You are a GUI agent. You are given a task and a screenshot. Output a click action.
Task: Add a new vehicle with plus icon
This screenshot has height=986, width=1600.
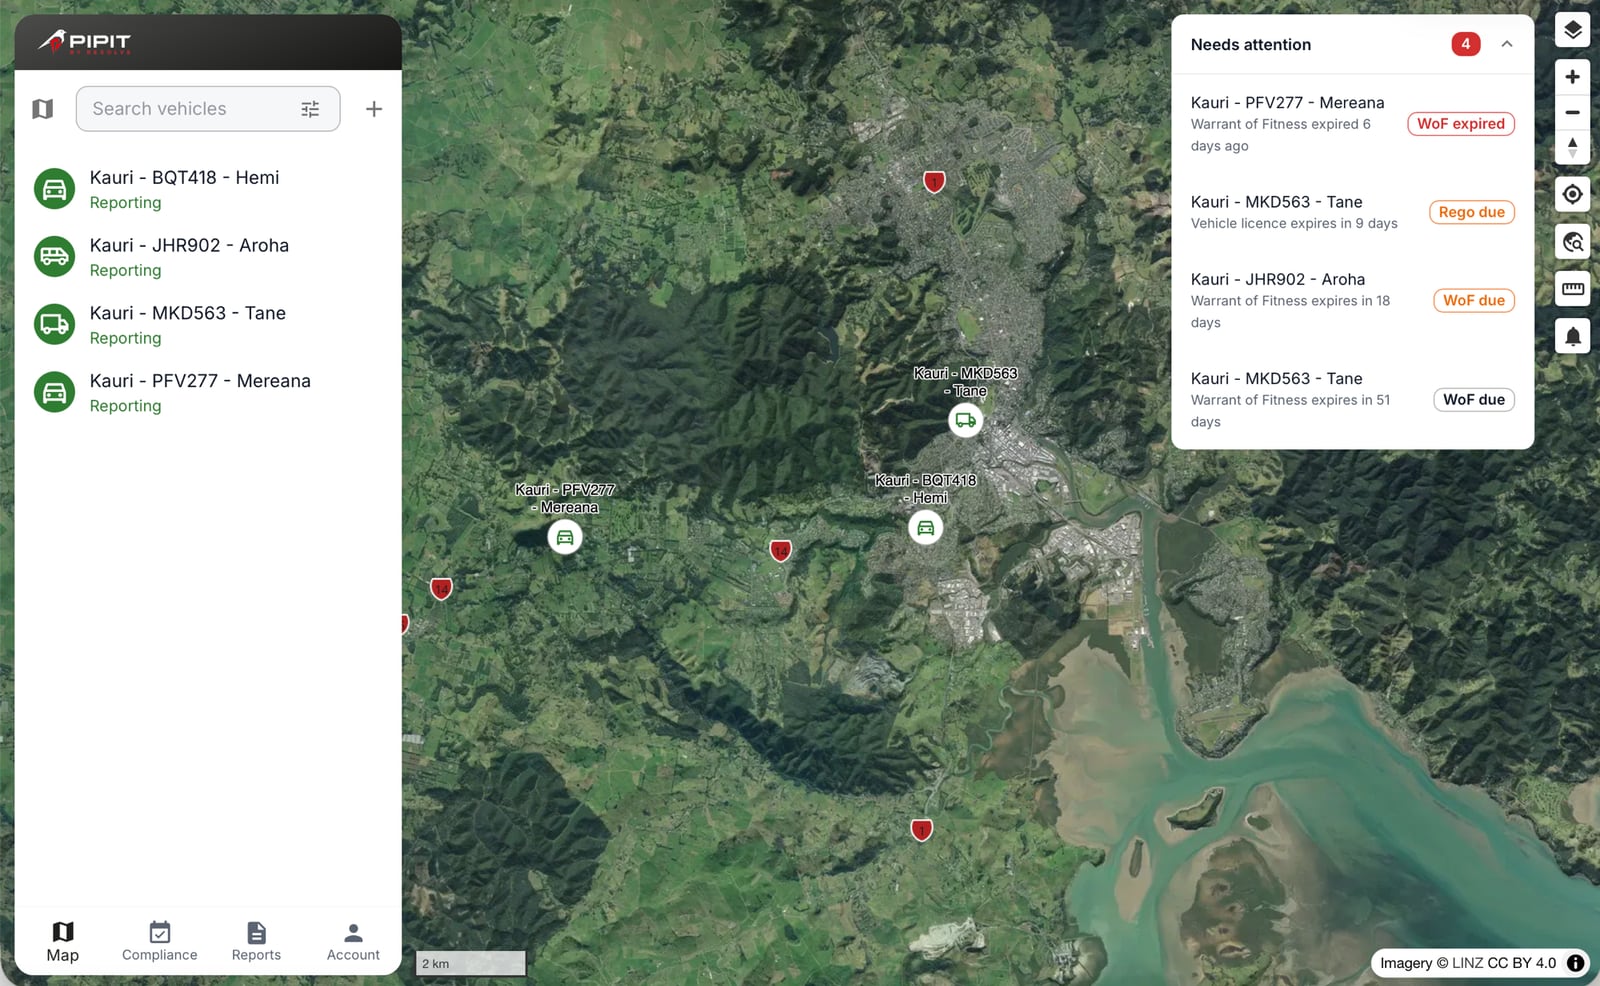(x=374, y=109)
